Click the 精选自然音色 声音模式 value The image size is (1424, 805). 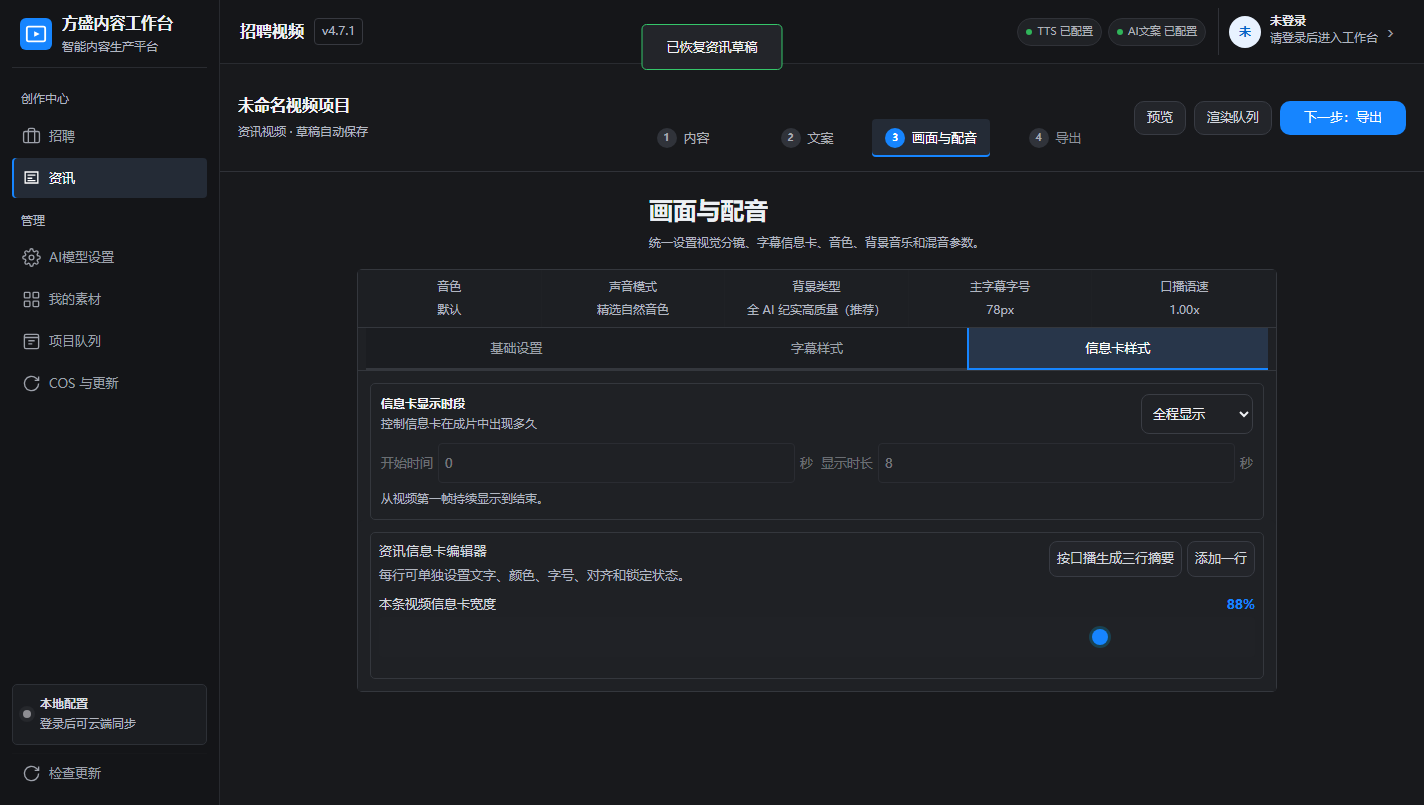tap(633, 310)
